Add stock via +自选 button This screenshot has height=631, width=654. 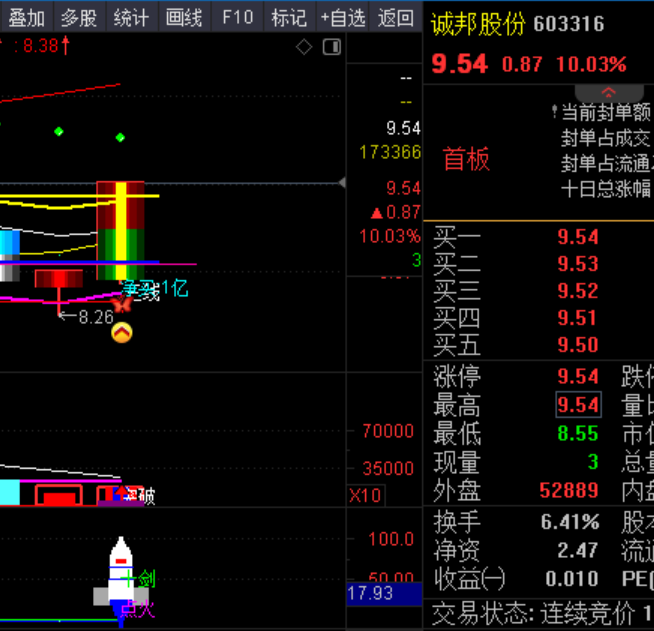click(343, 18)
